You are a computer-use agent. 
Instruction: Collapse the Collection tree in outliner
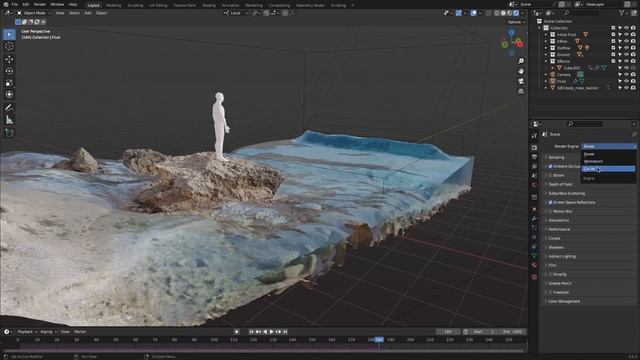(539, 28)
